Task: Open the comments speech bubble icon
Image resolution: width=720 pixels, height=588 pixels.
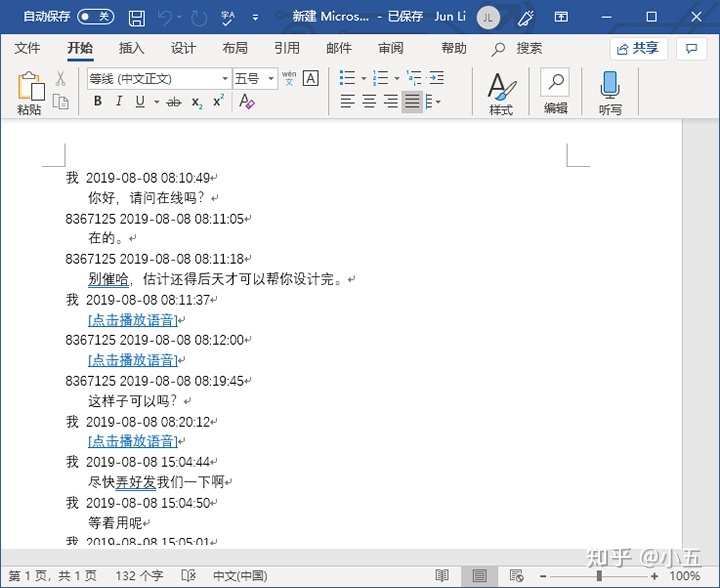Action: click(691, 48)
